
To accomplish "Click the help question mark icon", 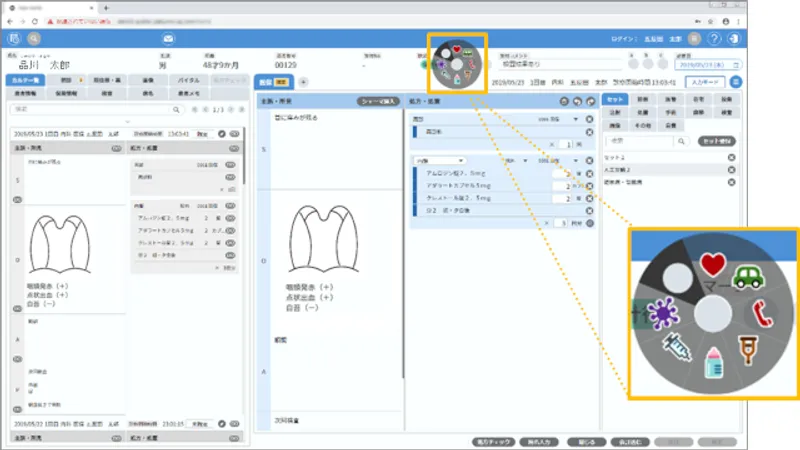I will 713,38.
